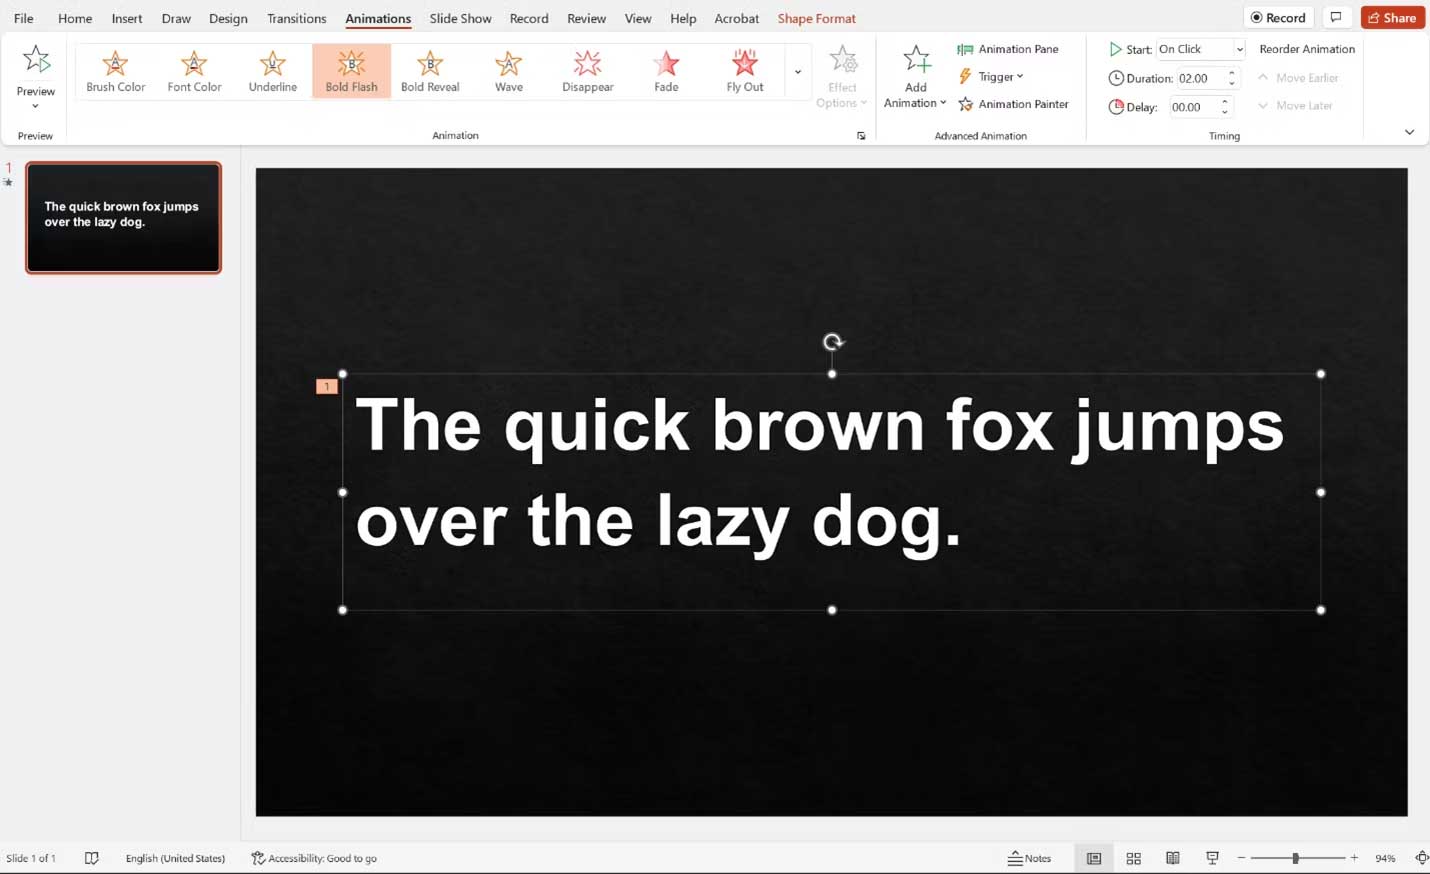Start the Slide Show from the status bar
1430x874 pixels.
click(1212, 858)
